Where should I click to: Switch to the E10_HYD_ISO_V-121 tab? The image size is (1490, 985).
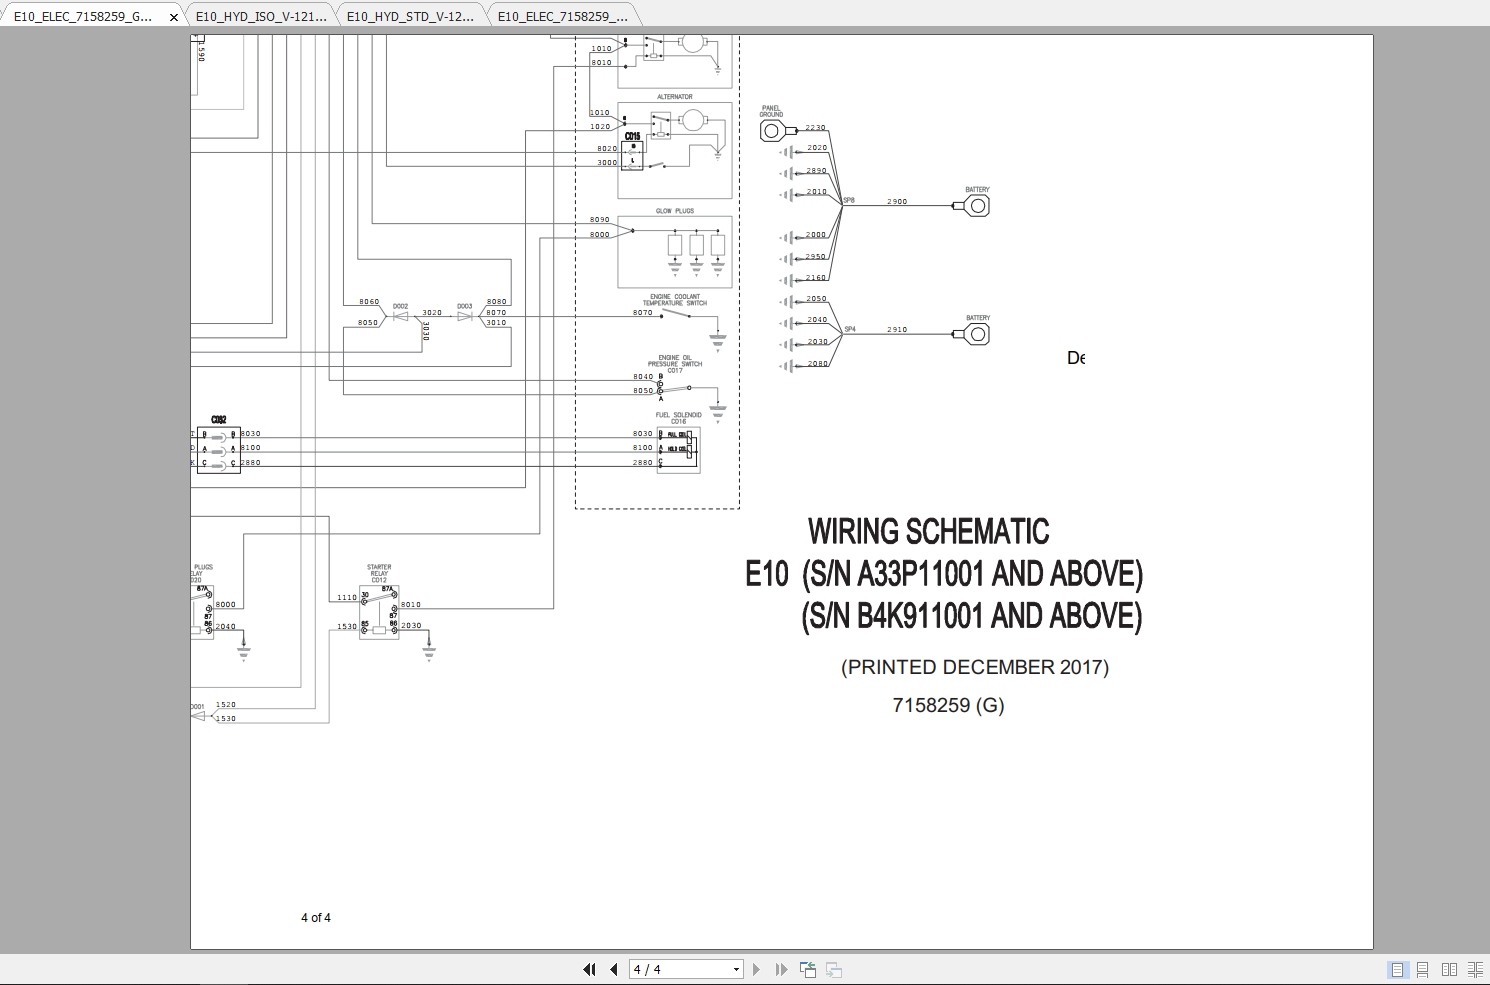click(x=260, y=15)
